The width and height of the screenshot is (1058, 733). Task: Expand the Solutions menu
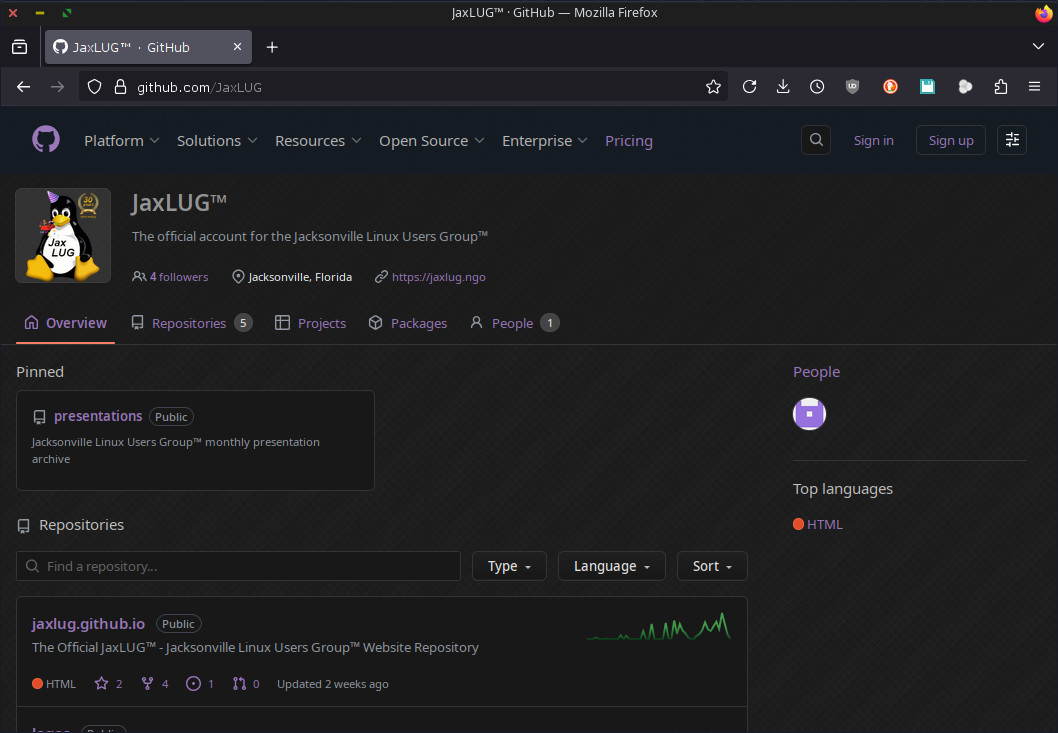click(x=217, y=140)
